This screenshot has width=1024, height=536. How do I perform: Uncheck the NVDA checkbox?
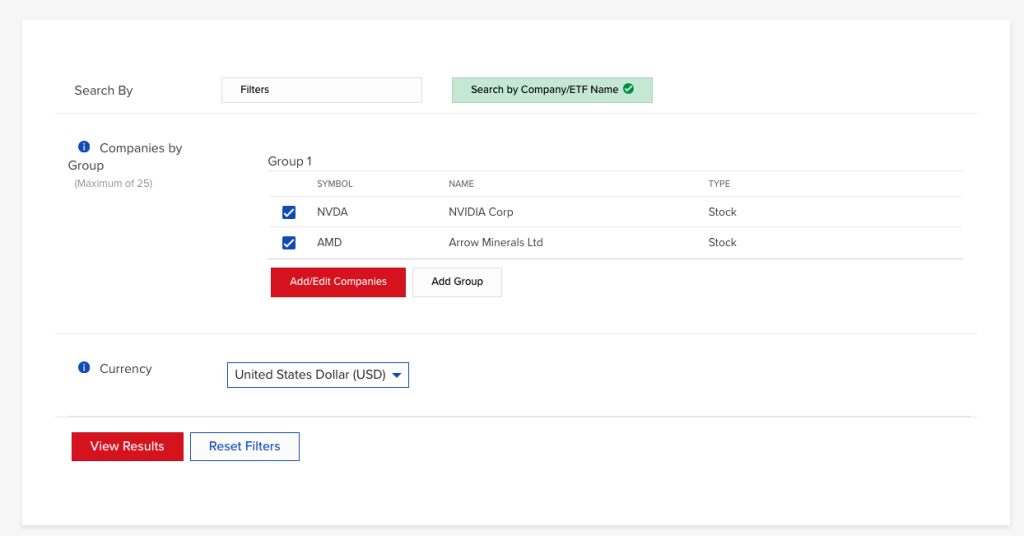pyautogui.click(x=289, y=212)
